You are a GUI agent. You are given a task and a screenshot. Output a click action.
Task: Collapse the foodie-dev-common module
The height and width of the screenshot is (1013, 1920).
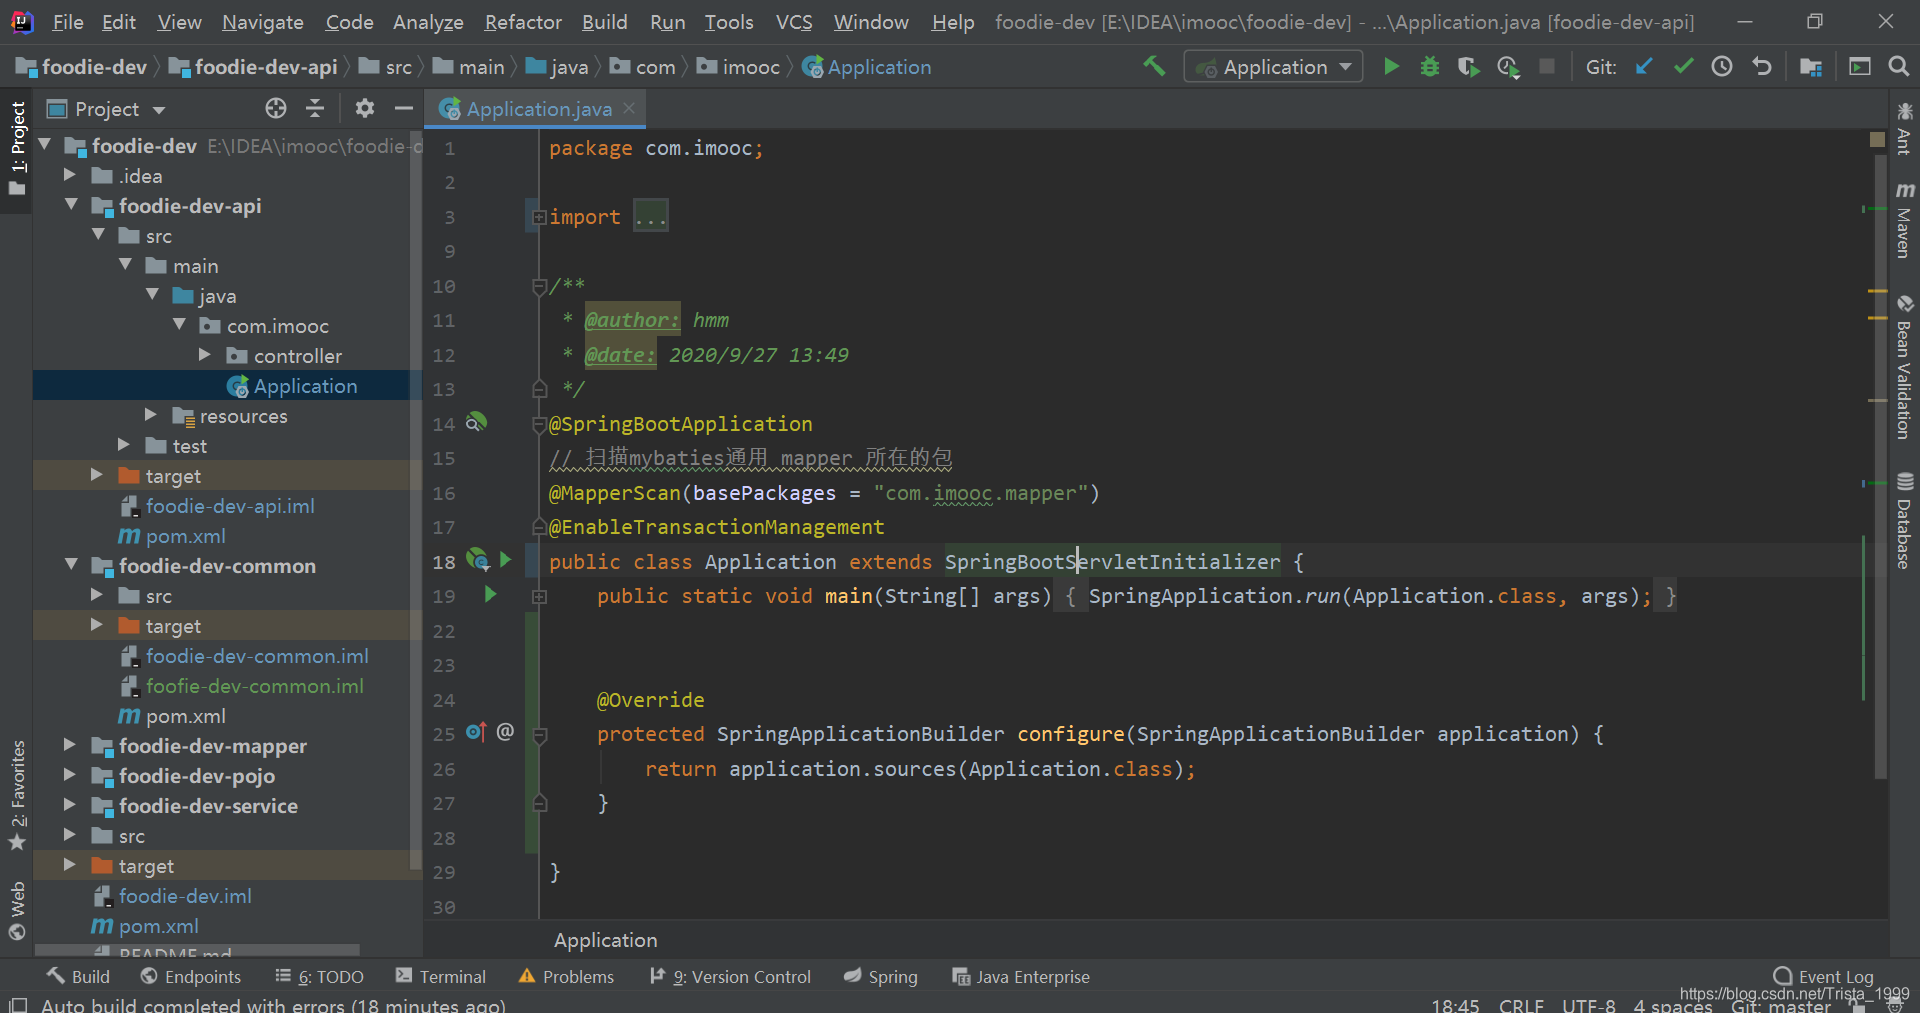(x=71, y=565)
